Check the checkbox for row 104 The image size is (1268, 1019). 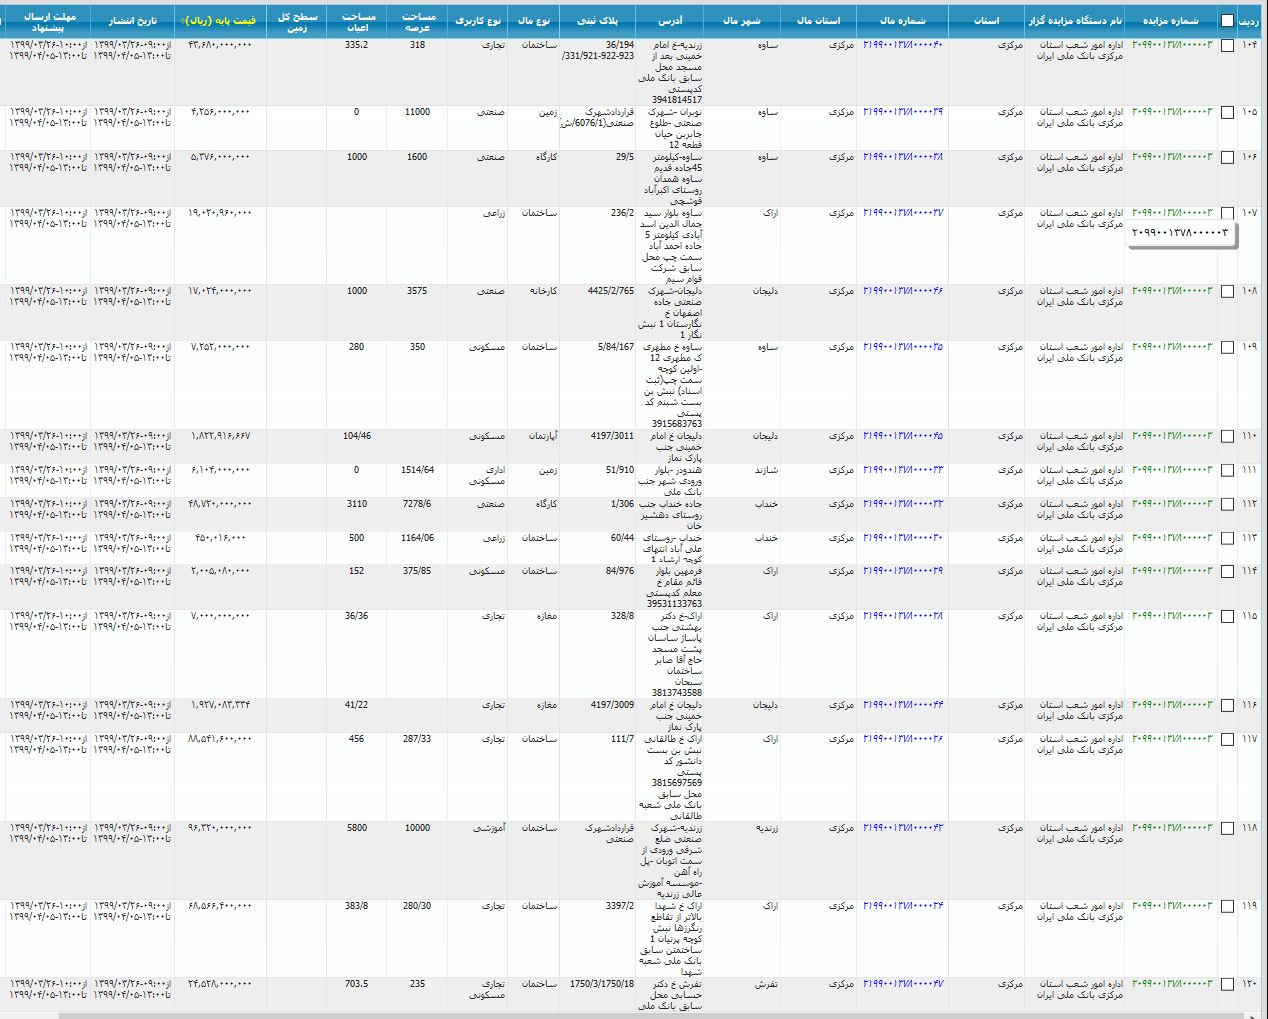(x=1227, y=46)
